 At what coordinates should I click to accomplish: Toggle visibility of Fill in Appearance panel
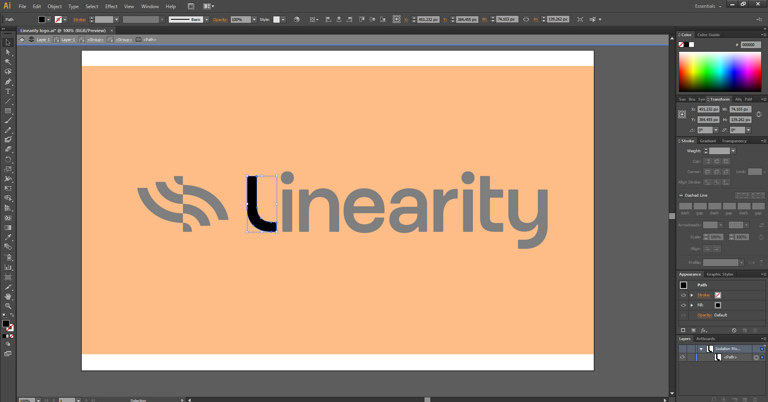pyautogui.click(x=683, y=305)
